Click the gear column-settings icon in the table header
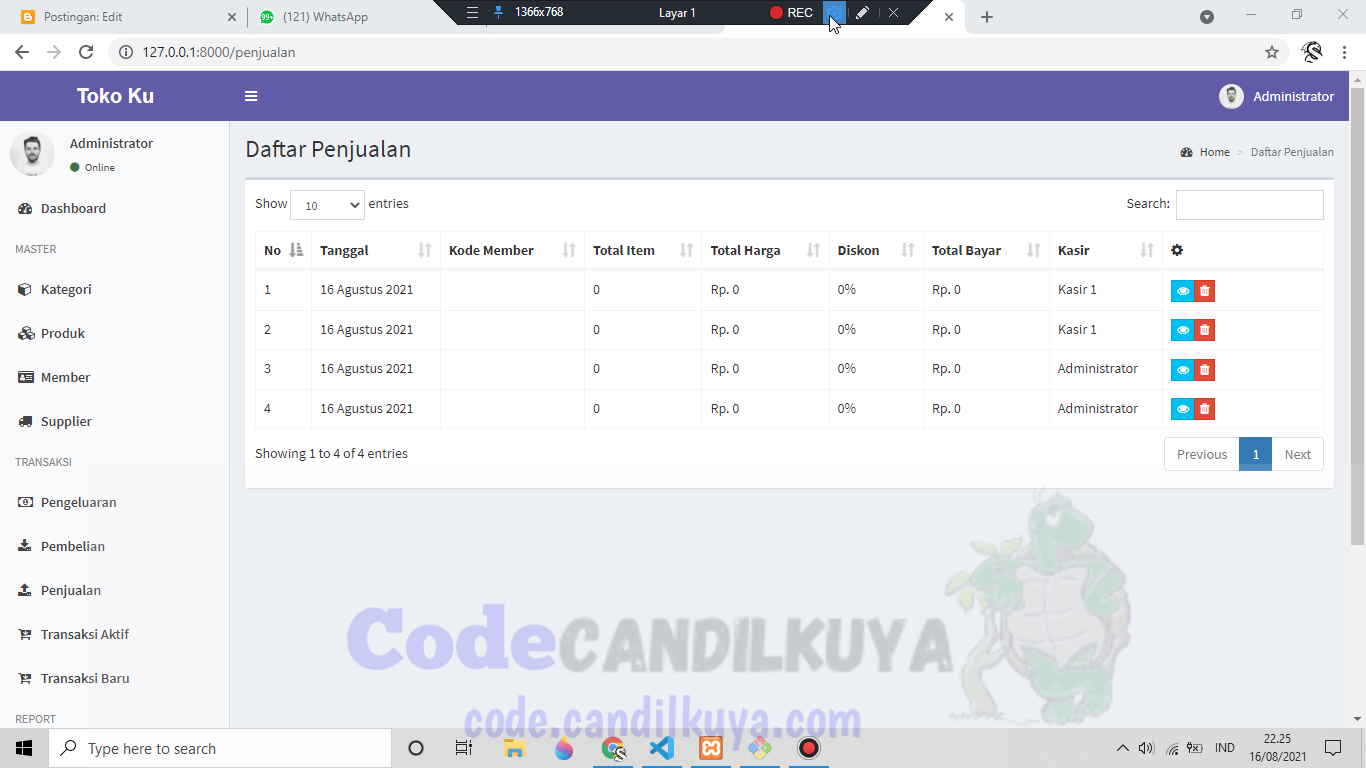Viewport: 1366px width, 768px height. click(x=1177, y=250)
